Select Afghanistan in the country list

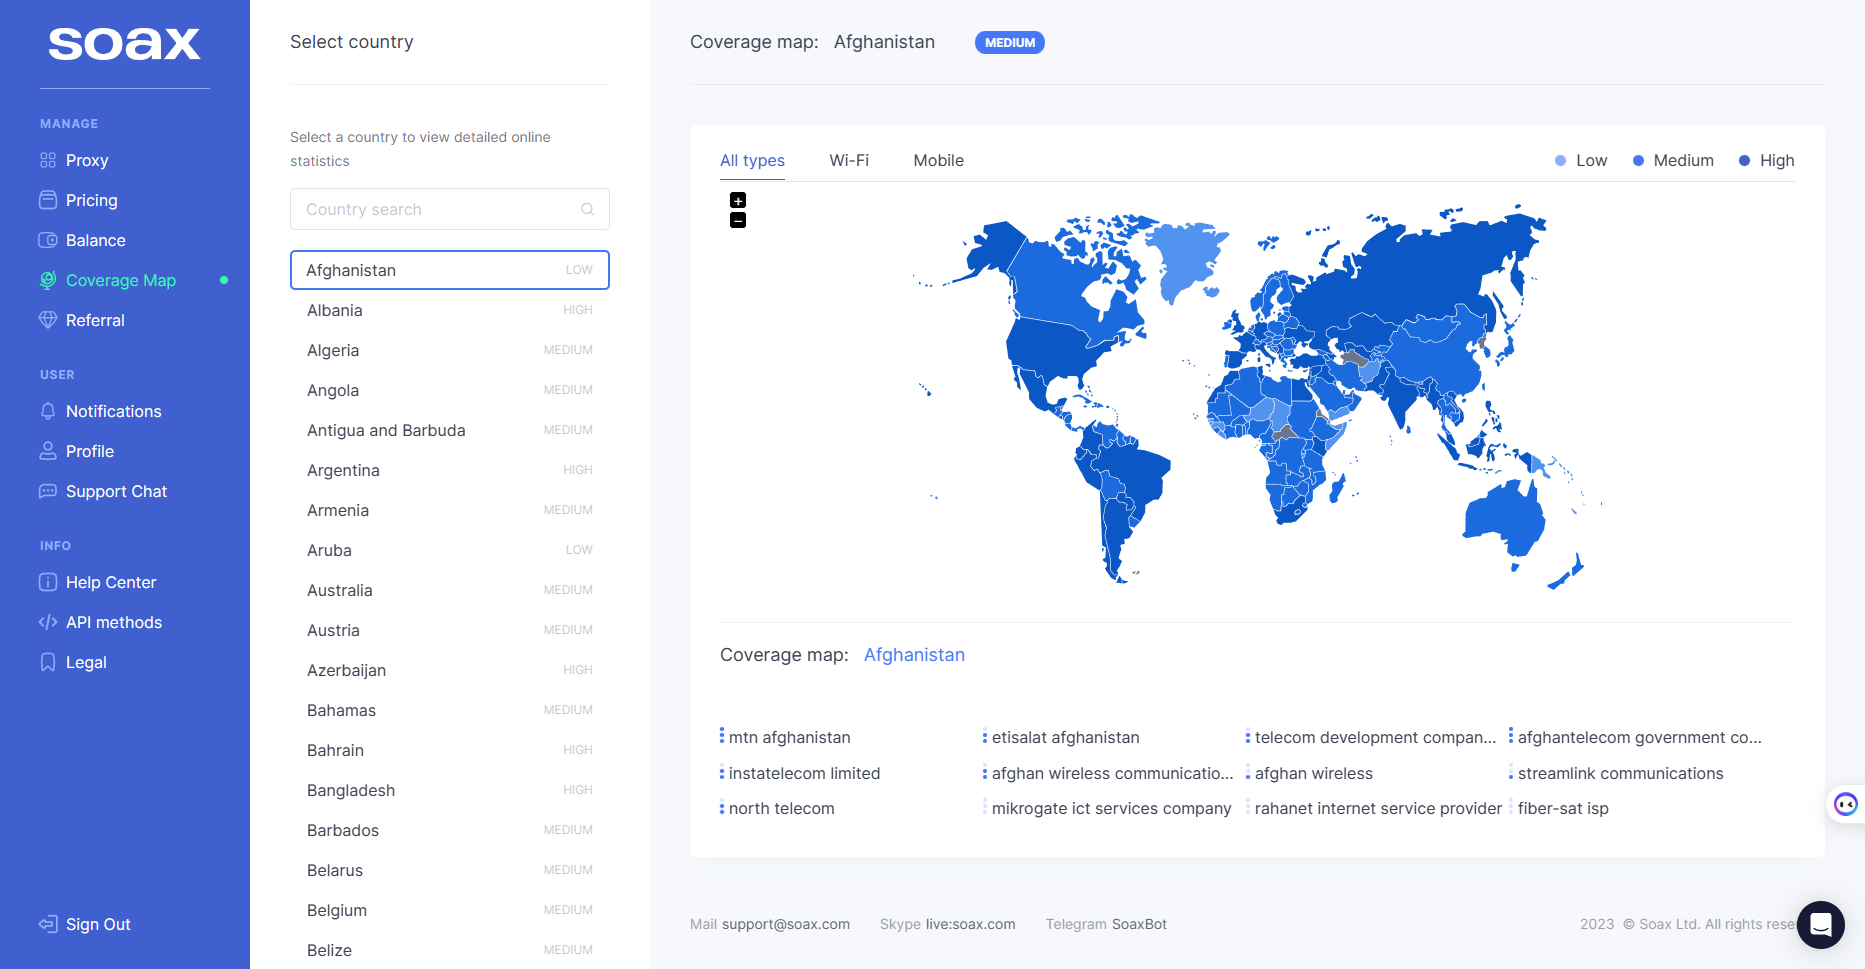450,270
